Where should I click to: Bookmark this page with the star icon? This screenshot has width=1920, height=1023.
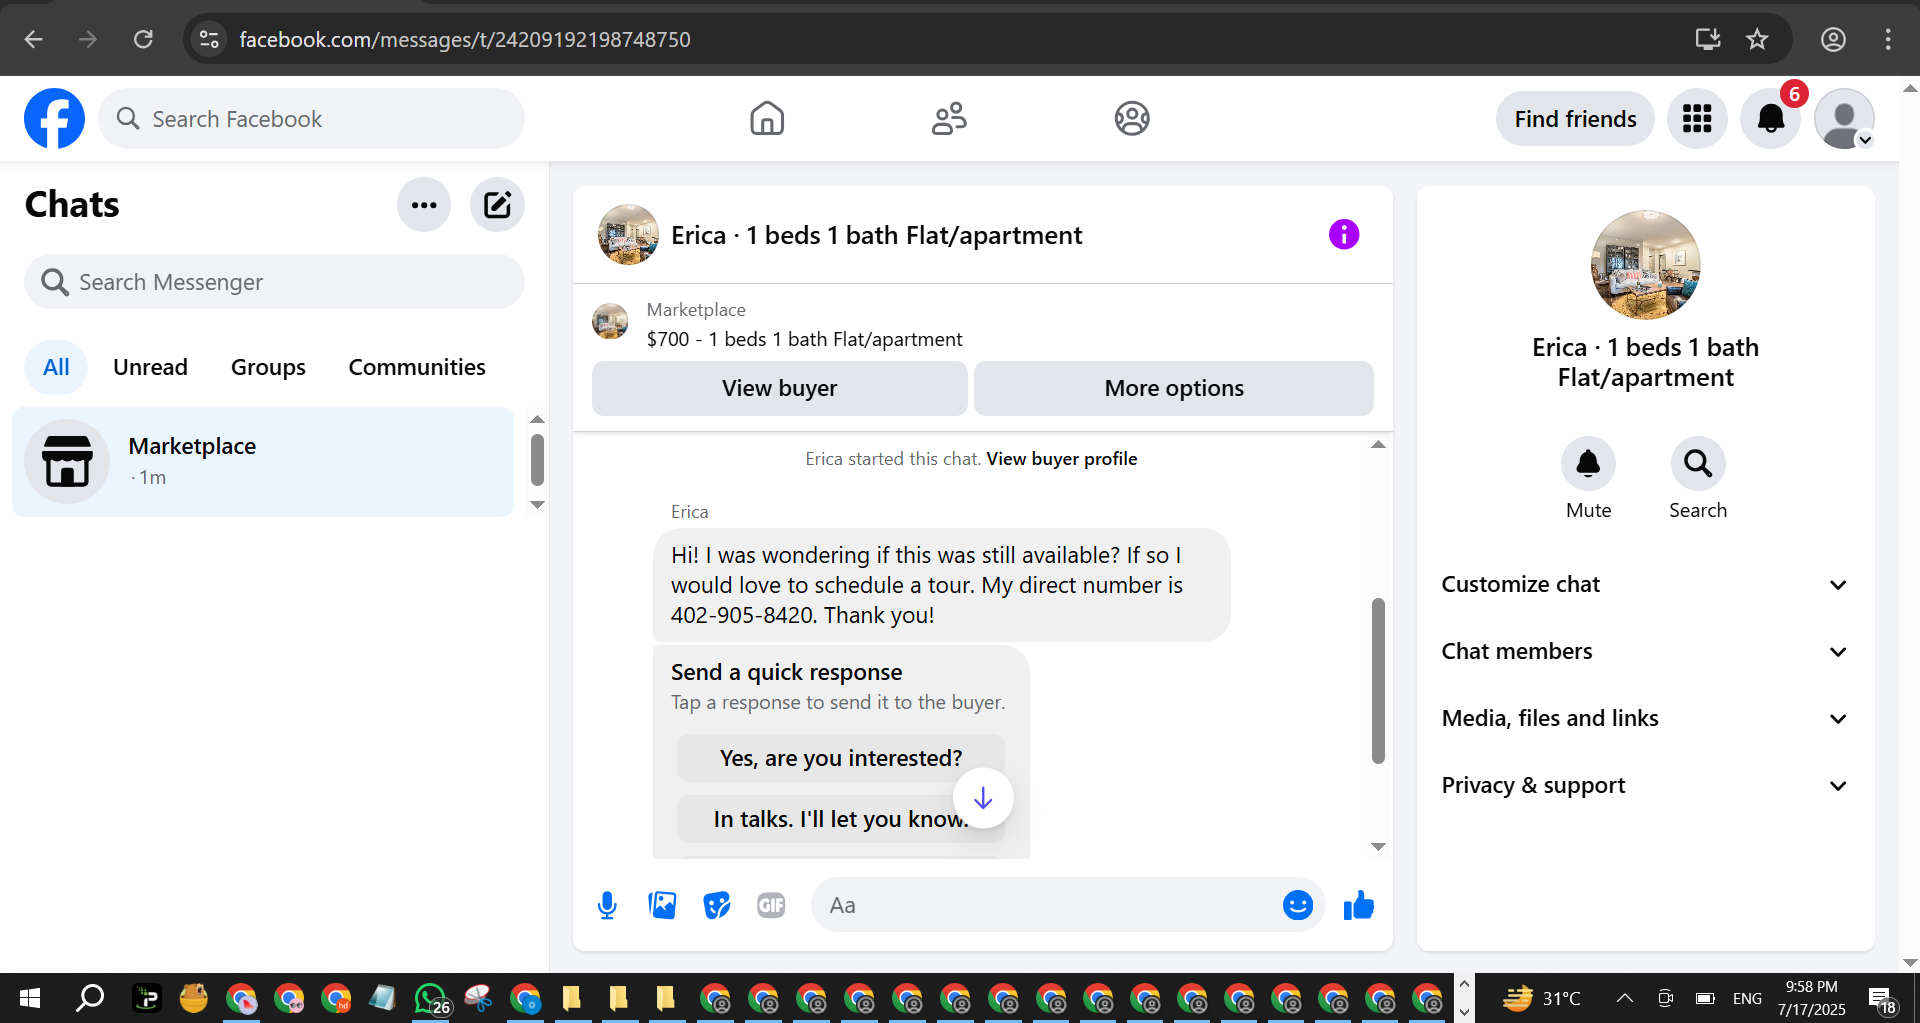coord(1757,39)
